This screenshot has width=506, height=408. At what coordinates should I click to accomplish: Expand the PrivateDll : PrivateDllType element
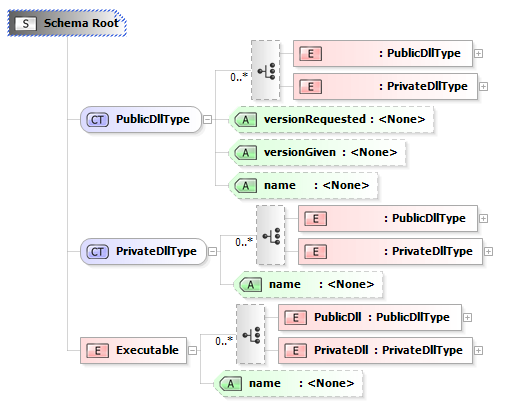click(478, 350)
